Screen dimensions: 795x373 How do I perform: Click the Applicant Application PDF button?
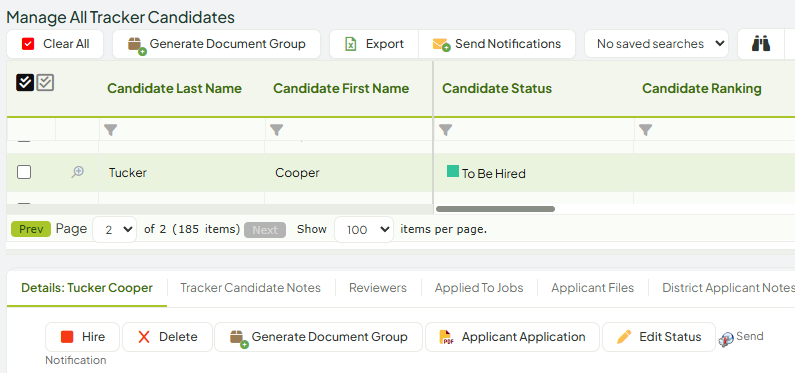click(512, 337)
